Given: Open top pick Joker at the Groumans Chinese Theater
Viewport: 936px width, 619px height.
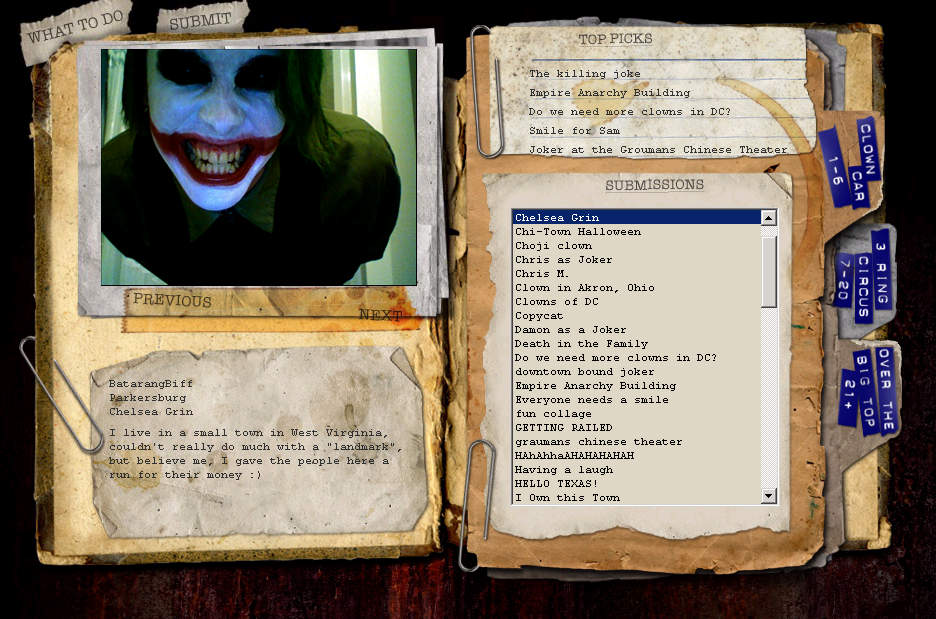Looking at the screenshot, I should (658, 149).
